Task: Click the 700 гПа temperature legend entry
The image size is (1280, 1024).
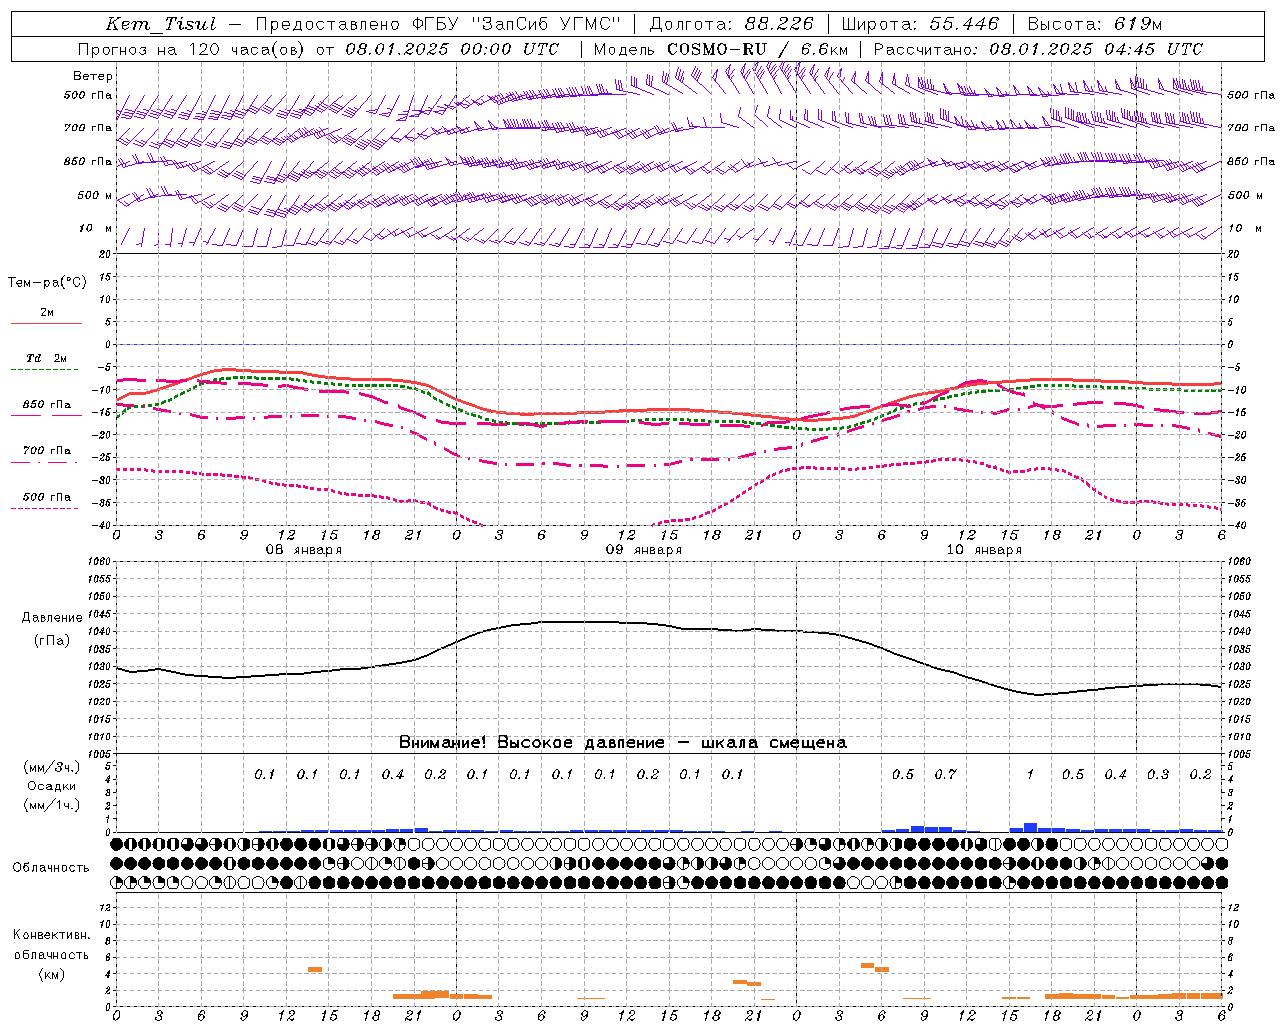Action: pyautogui.click(x=47, y=451)
